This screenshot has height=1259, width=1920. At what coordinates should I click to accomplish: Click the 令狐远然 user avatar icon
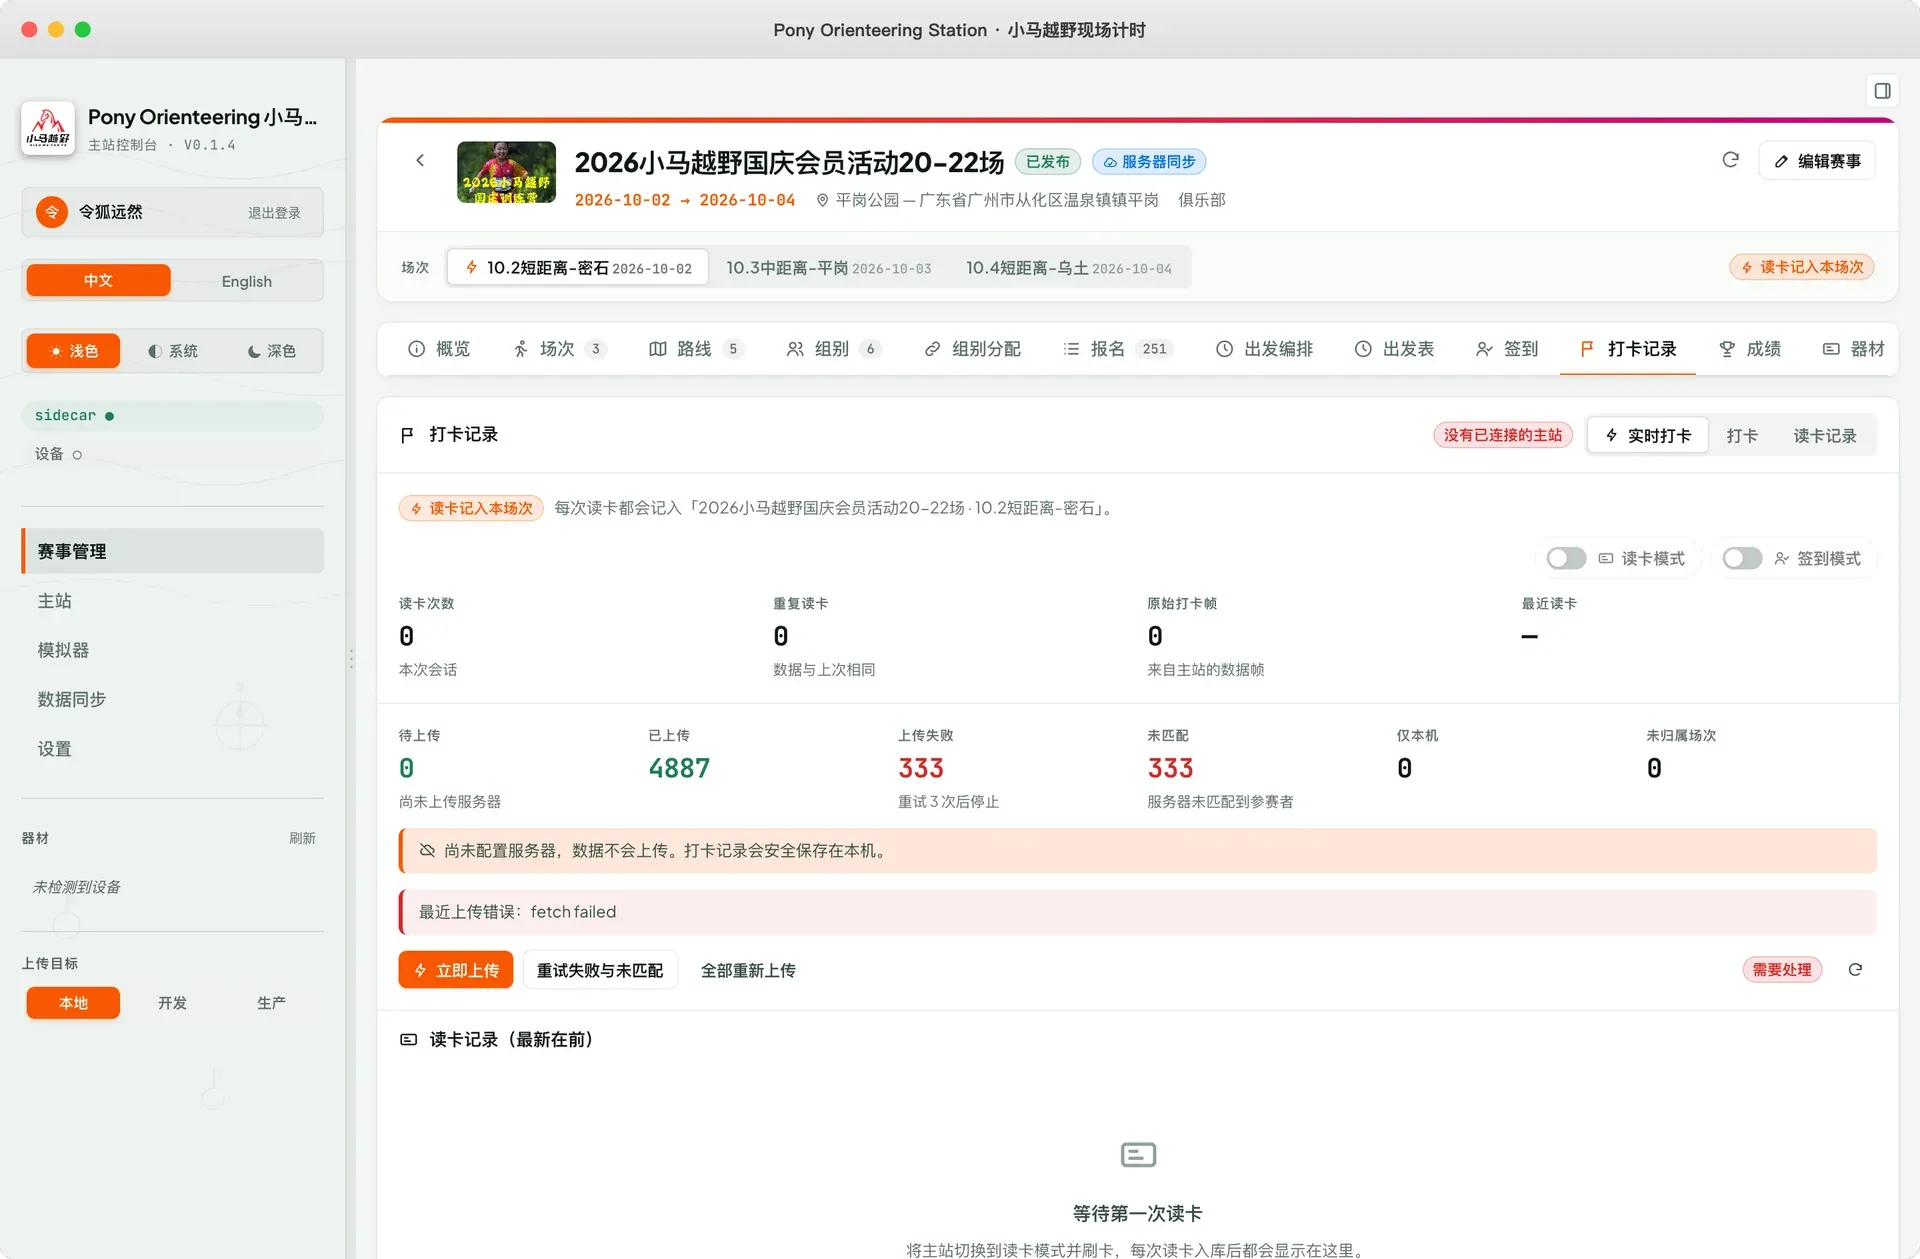pos(52,212)
